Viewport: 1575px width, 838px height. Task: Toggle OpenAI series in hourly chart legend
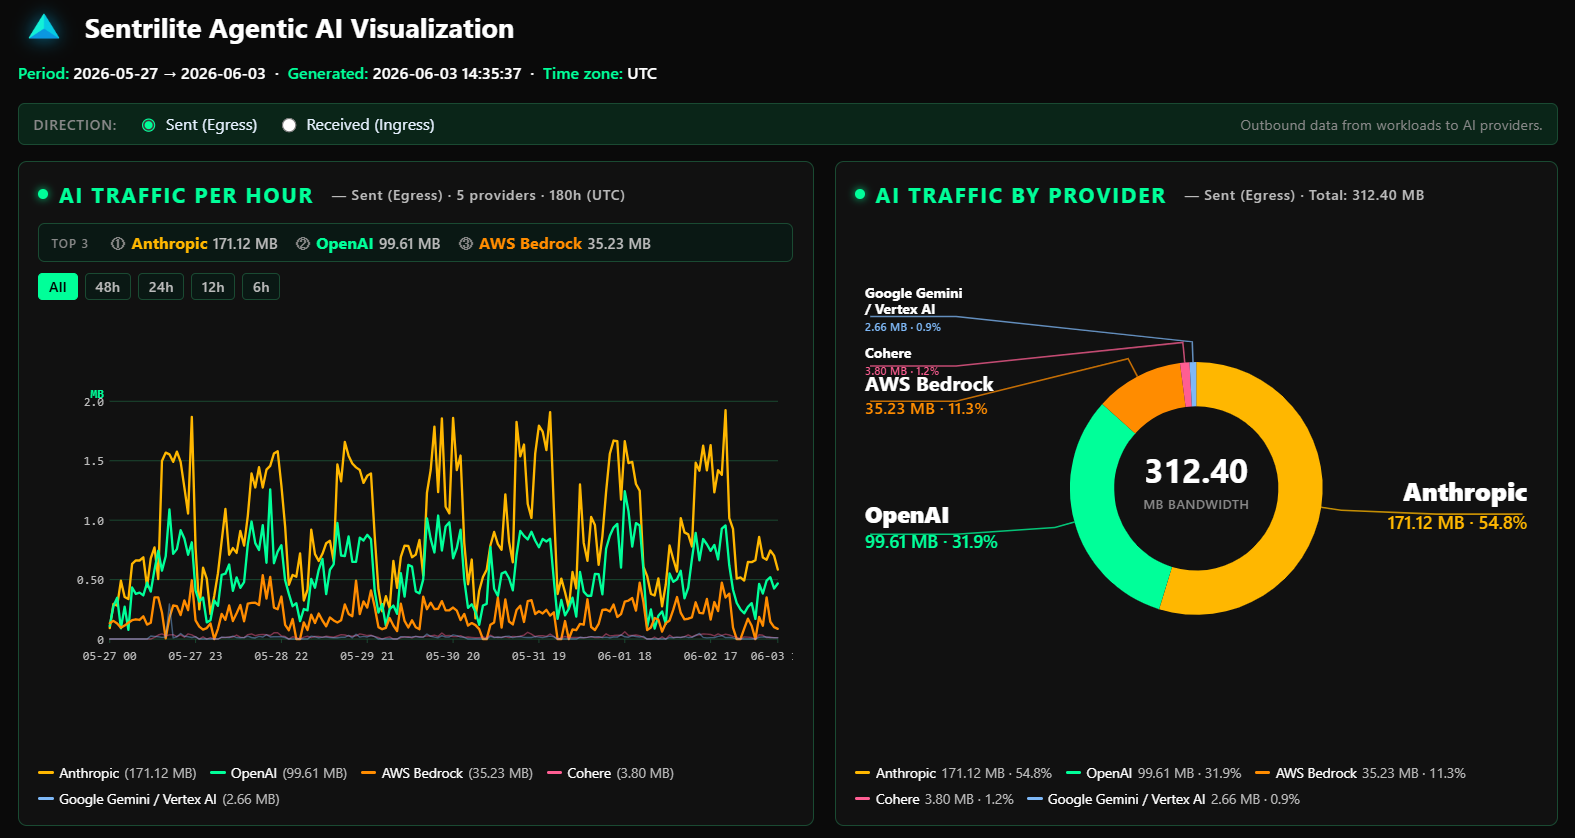pos(279,773)
